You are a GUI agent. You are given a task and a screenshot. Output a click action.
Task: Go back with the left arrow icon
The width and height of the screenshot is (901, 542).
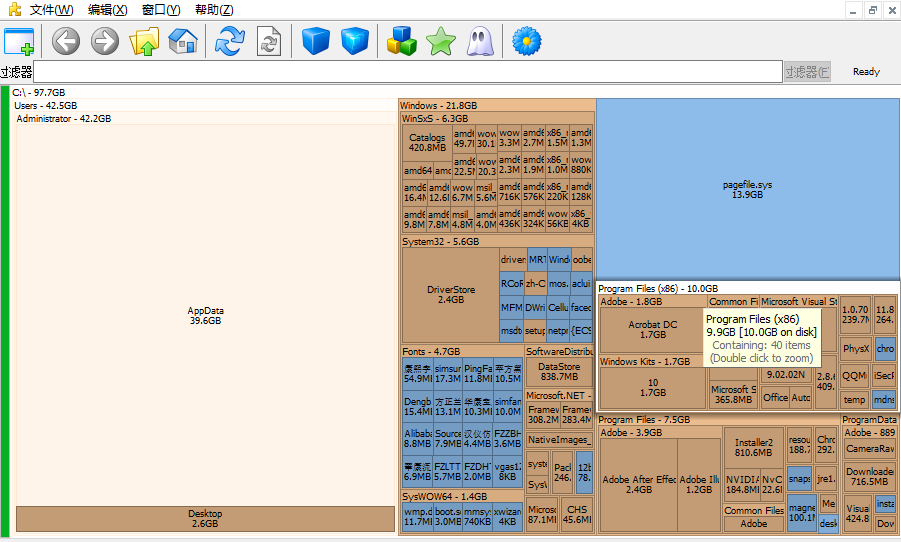(66, 41)
